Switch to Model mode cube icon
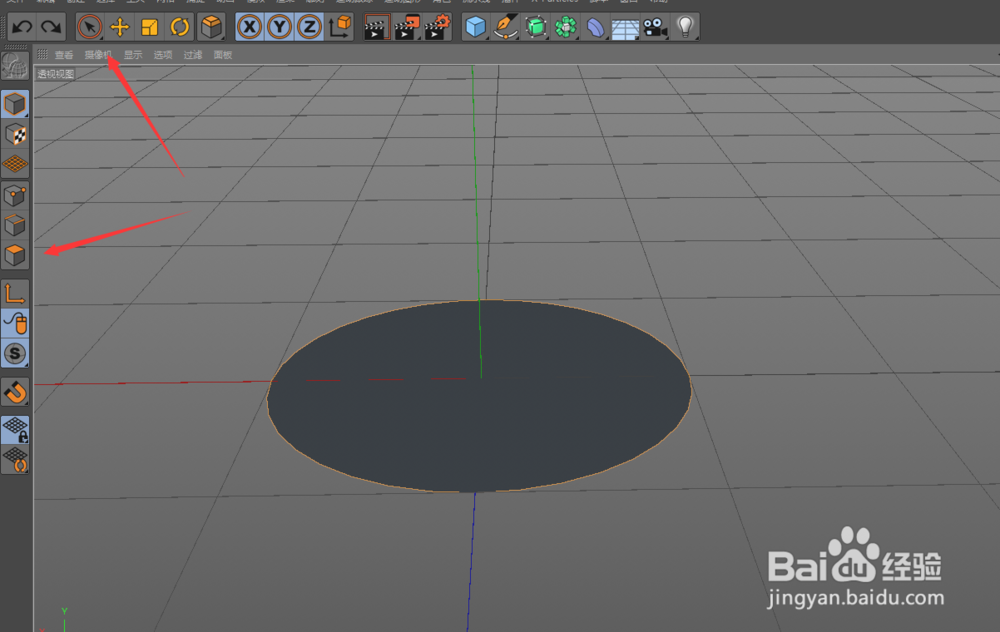 (15, 104)
